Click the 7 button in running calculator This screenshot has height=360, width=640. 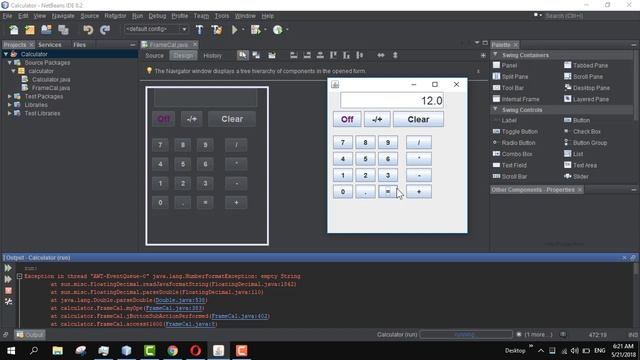tap(343, 142)
